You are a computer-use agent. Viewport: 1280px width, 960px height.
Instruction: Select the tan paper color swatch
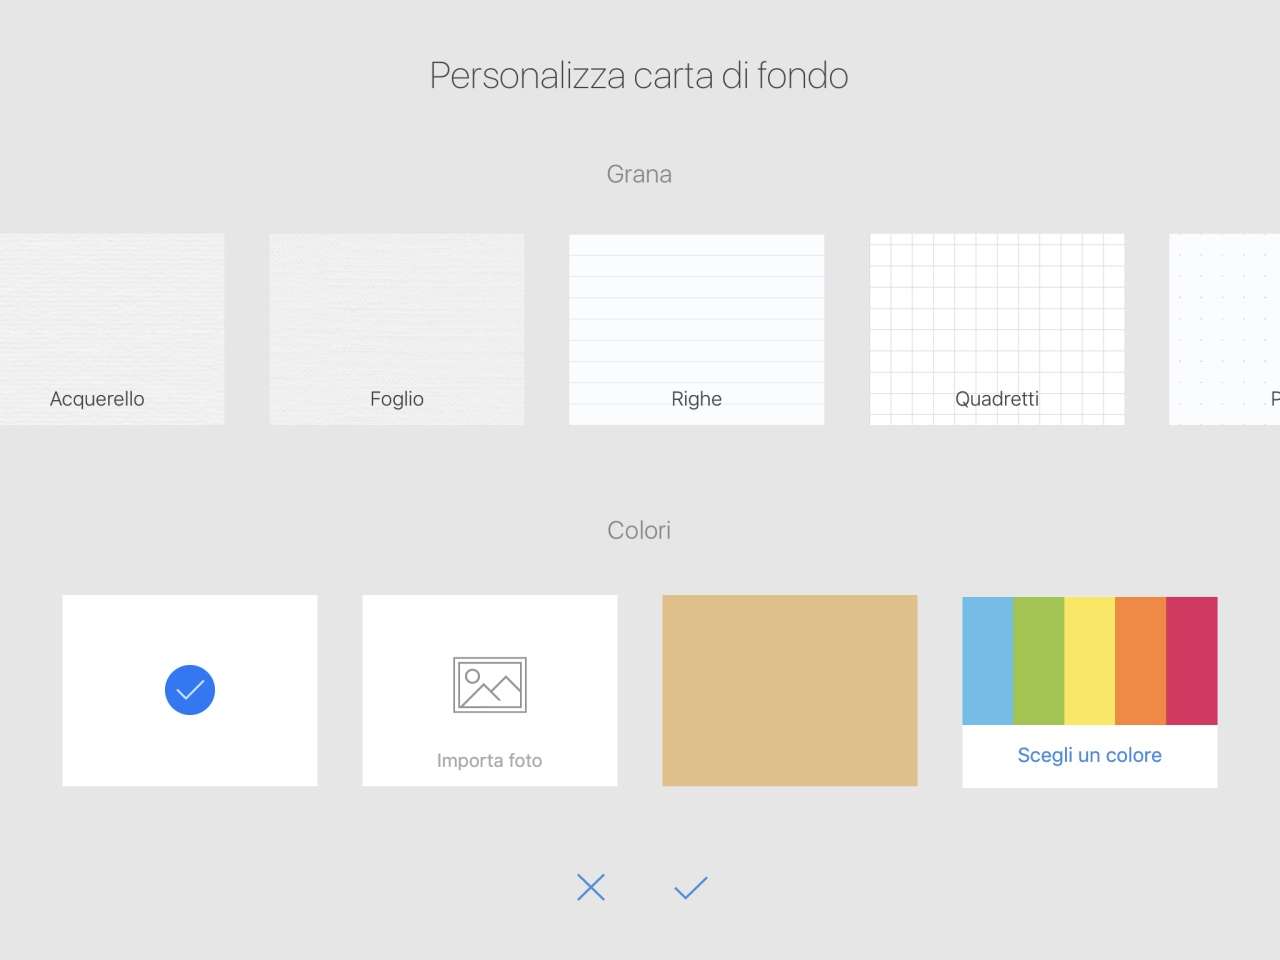[x=790, y=690]
